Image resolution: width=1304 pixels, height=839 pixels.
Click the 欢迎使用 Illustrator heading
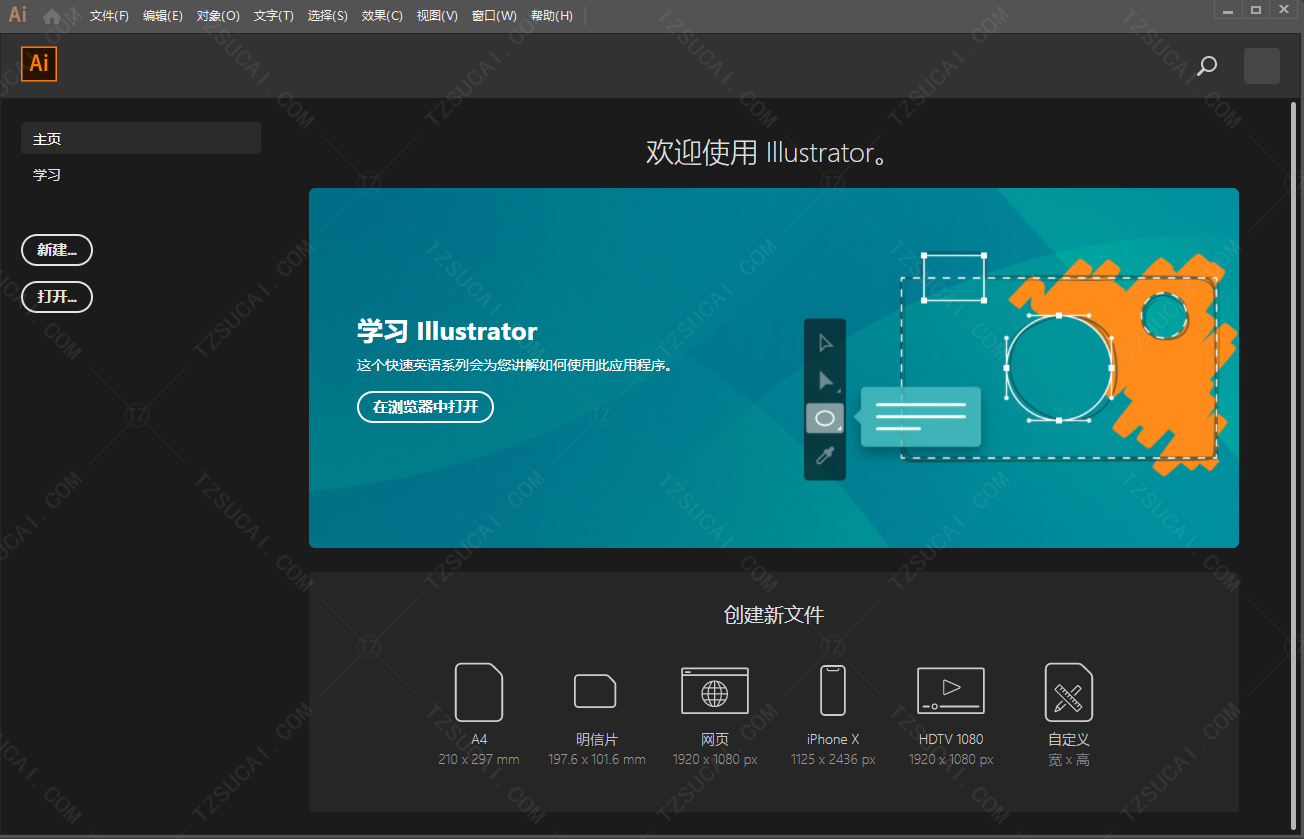(767, 153)
